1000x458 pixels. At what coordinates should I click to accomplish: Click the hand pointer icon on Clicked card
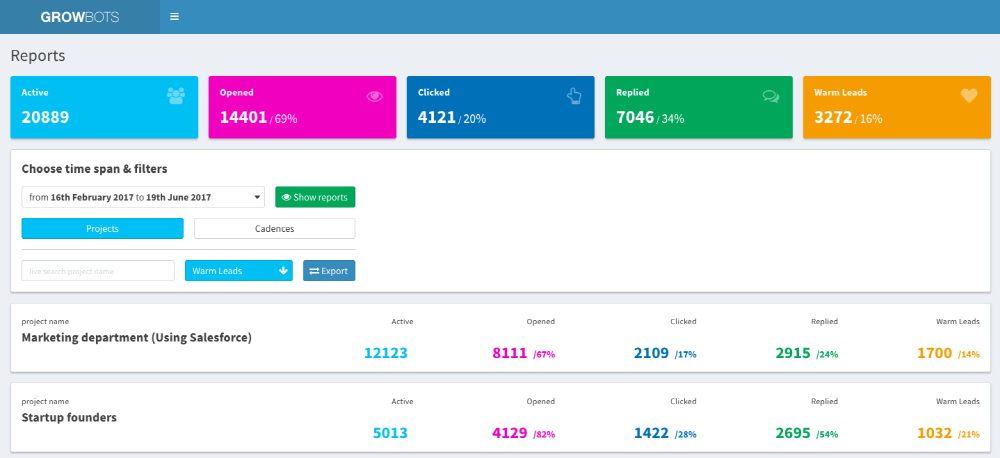click(x=573, y=96)
